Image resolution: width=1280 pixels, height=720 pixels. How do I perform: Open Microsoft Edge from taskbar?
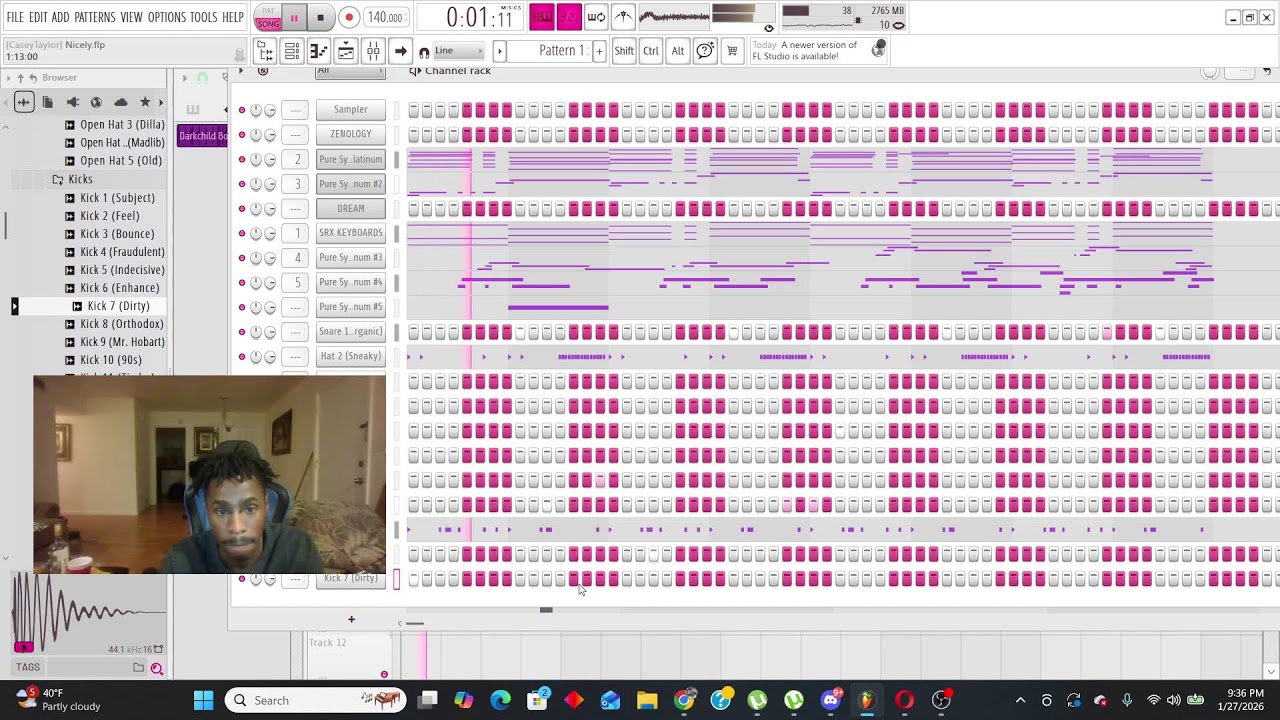(500, 700)
